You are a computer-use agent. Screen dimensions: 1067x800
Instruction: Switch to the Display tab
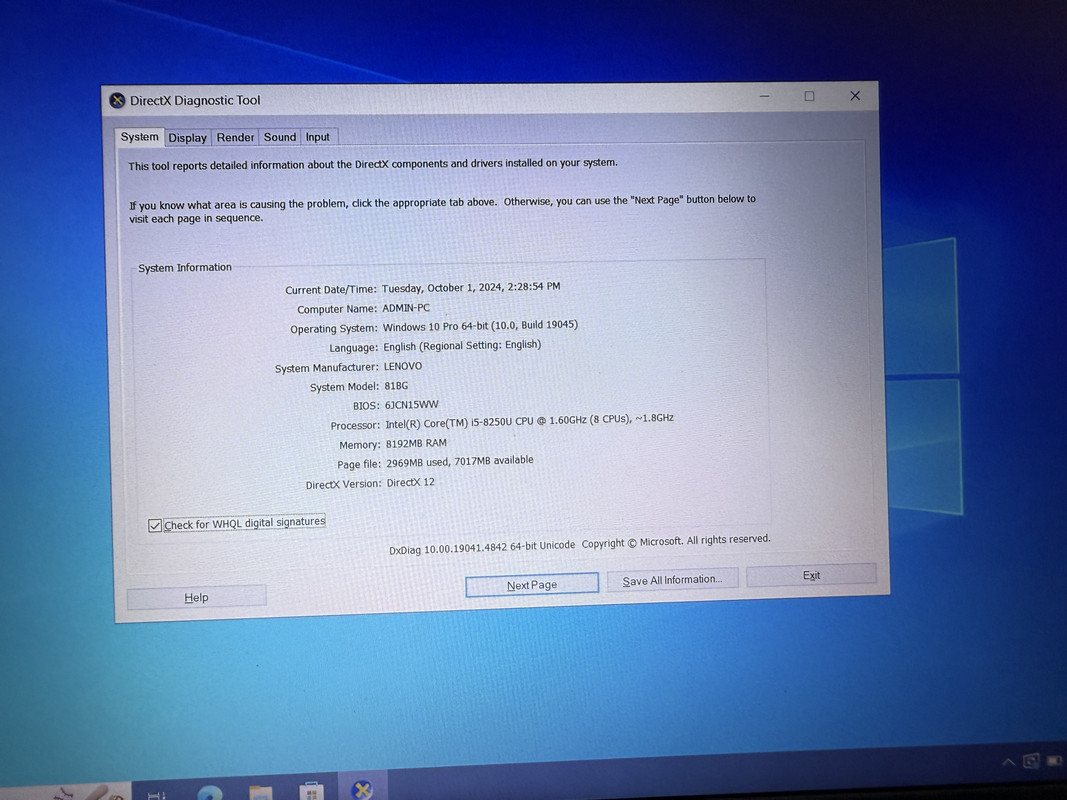188,137
